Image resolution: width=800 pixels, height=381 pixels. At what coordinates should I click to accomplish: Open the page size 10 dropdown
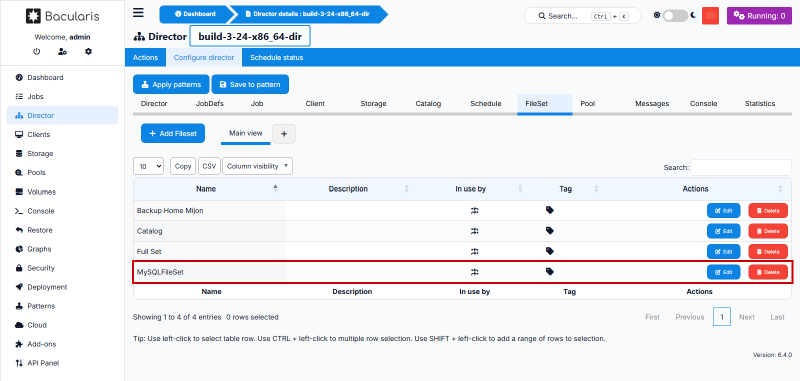tap(148, 166)
